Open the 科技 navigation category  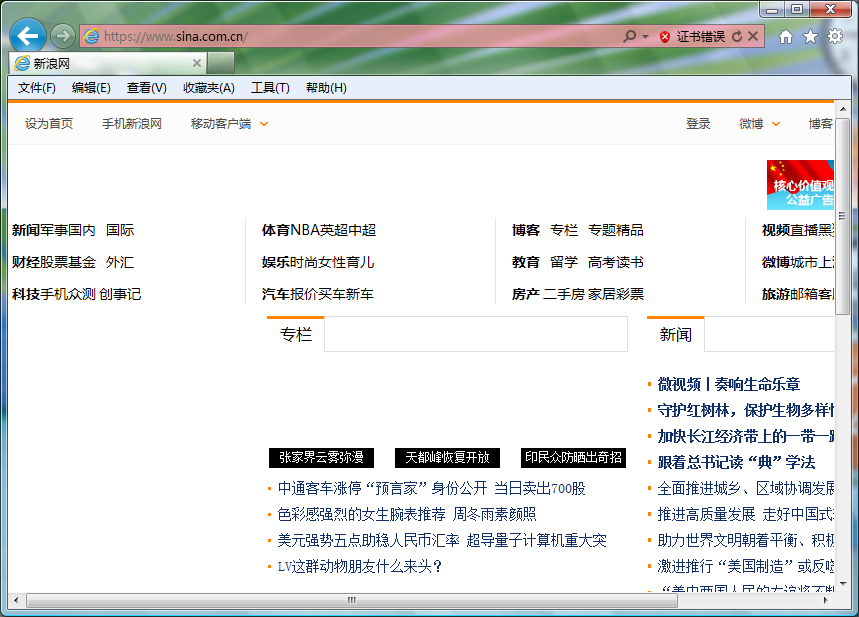point(26,294)
